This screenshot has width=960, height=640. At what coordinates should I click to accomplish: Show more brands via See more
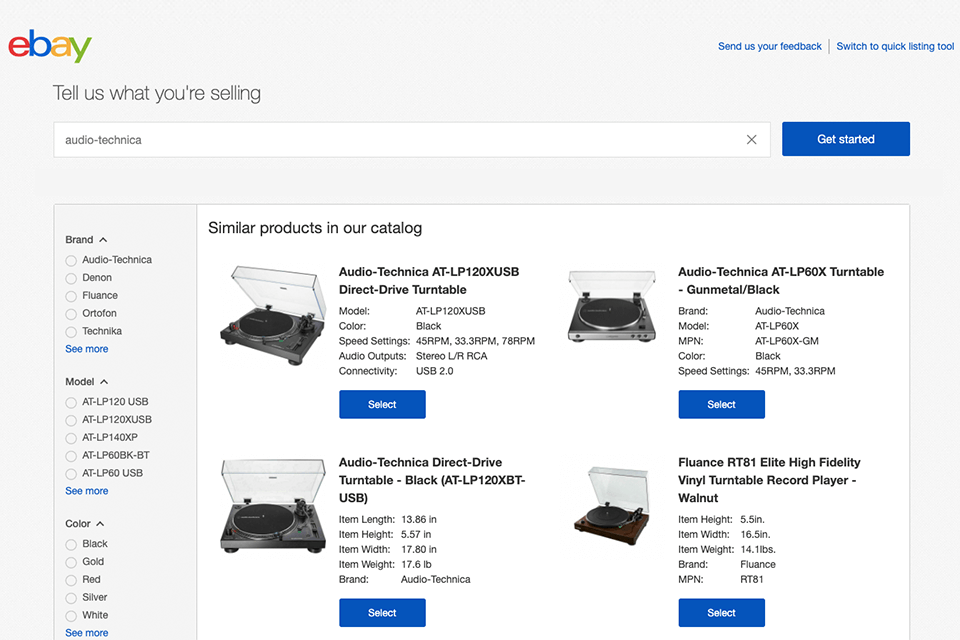(87, 348)
